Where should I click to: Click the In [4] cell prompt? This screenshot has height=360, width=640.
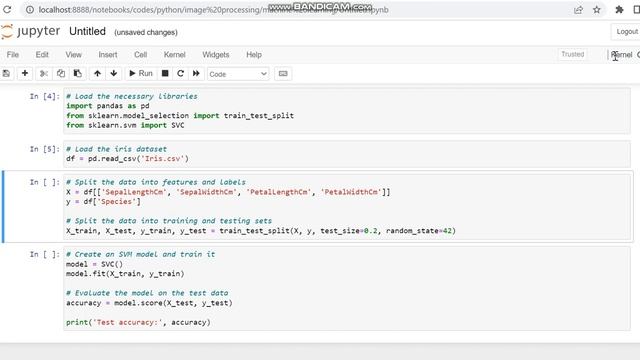pos(44,96)
